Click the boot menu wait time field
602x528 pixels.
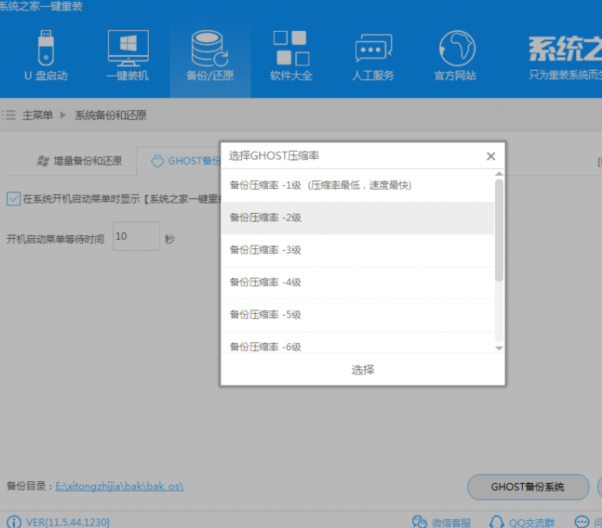135,237
